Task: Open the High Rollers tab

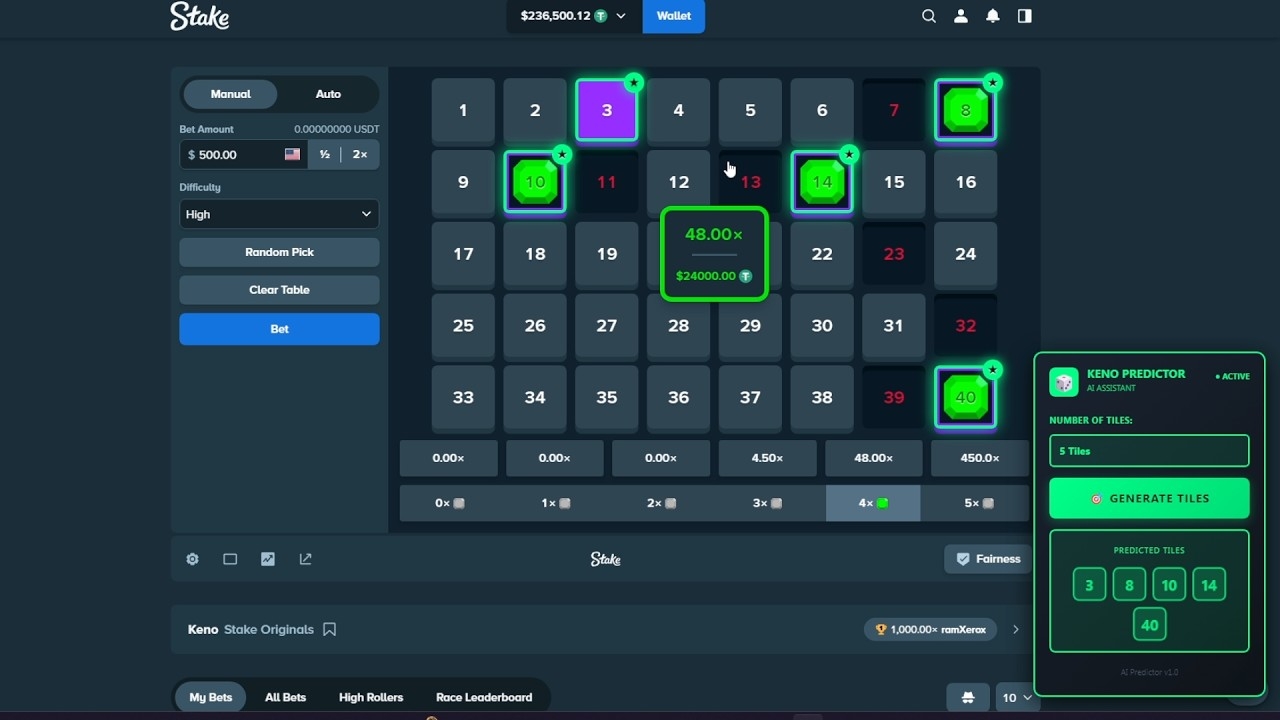Action: [x=371, y=697]
